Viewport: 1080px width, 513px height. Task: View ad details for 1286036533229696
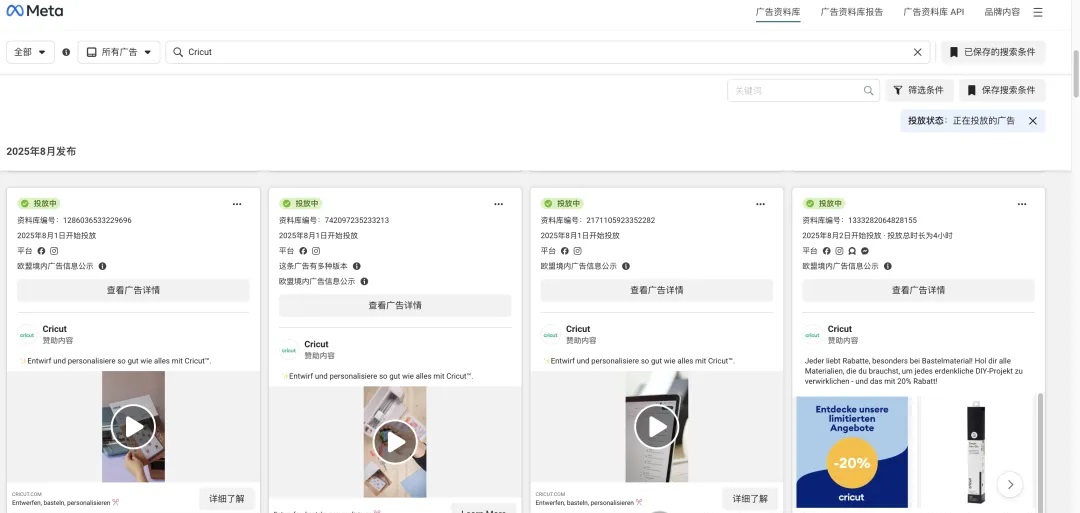pos(133,290)
